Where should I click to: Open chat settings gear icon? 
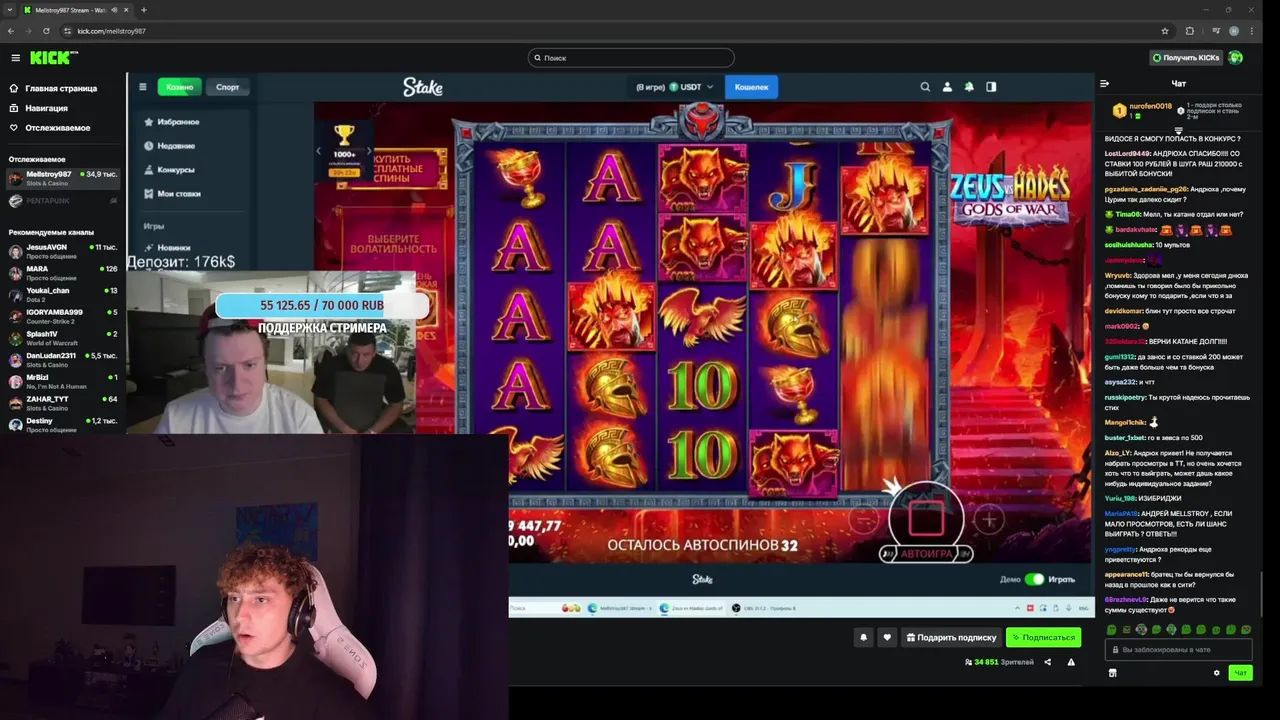coord(1216,673)
